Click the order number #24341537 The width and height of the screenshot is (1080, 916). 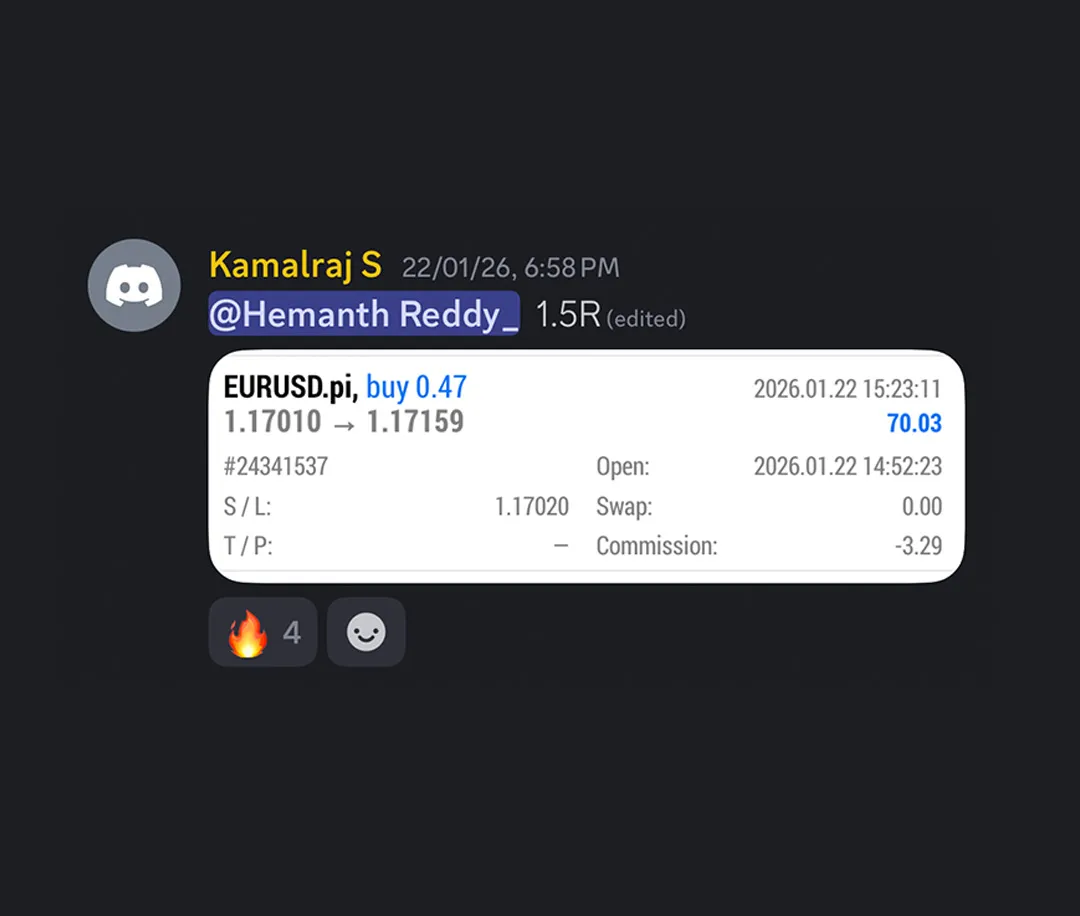[x=276, y=466]
